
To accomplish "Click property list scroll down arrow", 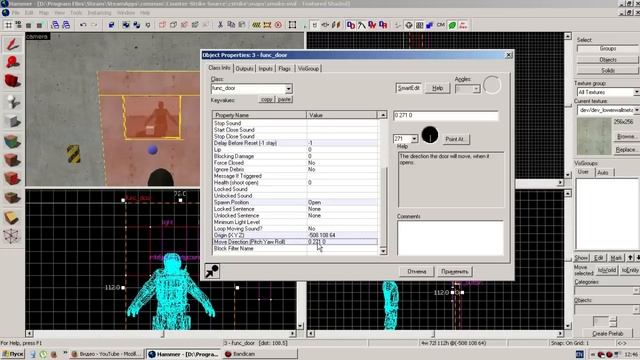I will pos(383,251).
